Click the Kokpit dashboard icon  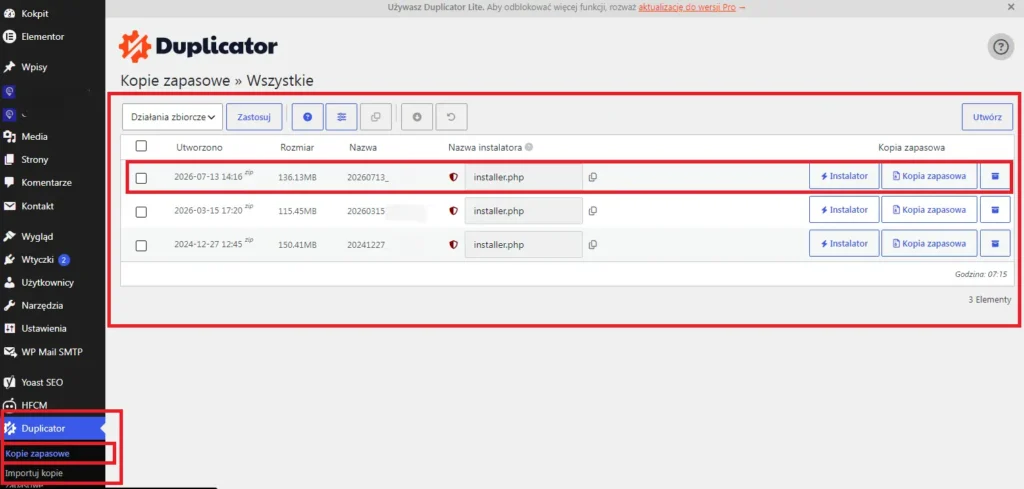tap(9, 13)
